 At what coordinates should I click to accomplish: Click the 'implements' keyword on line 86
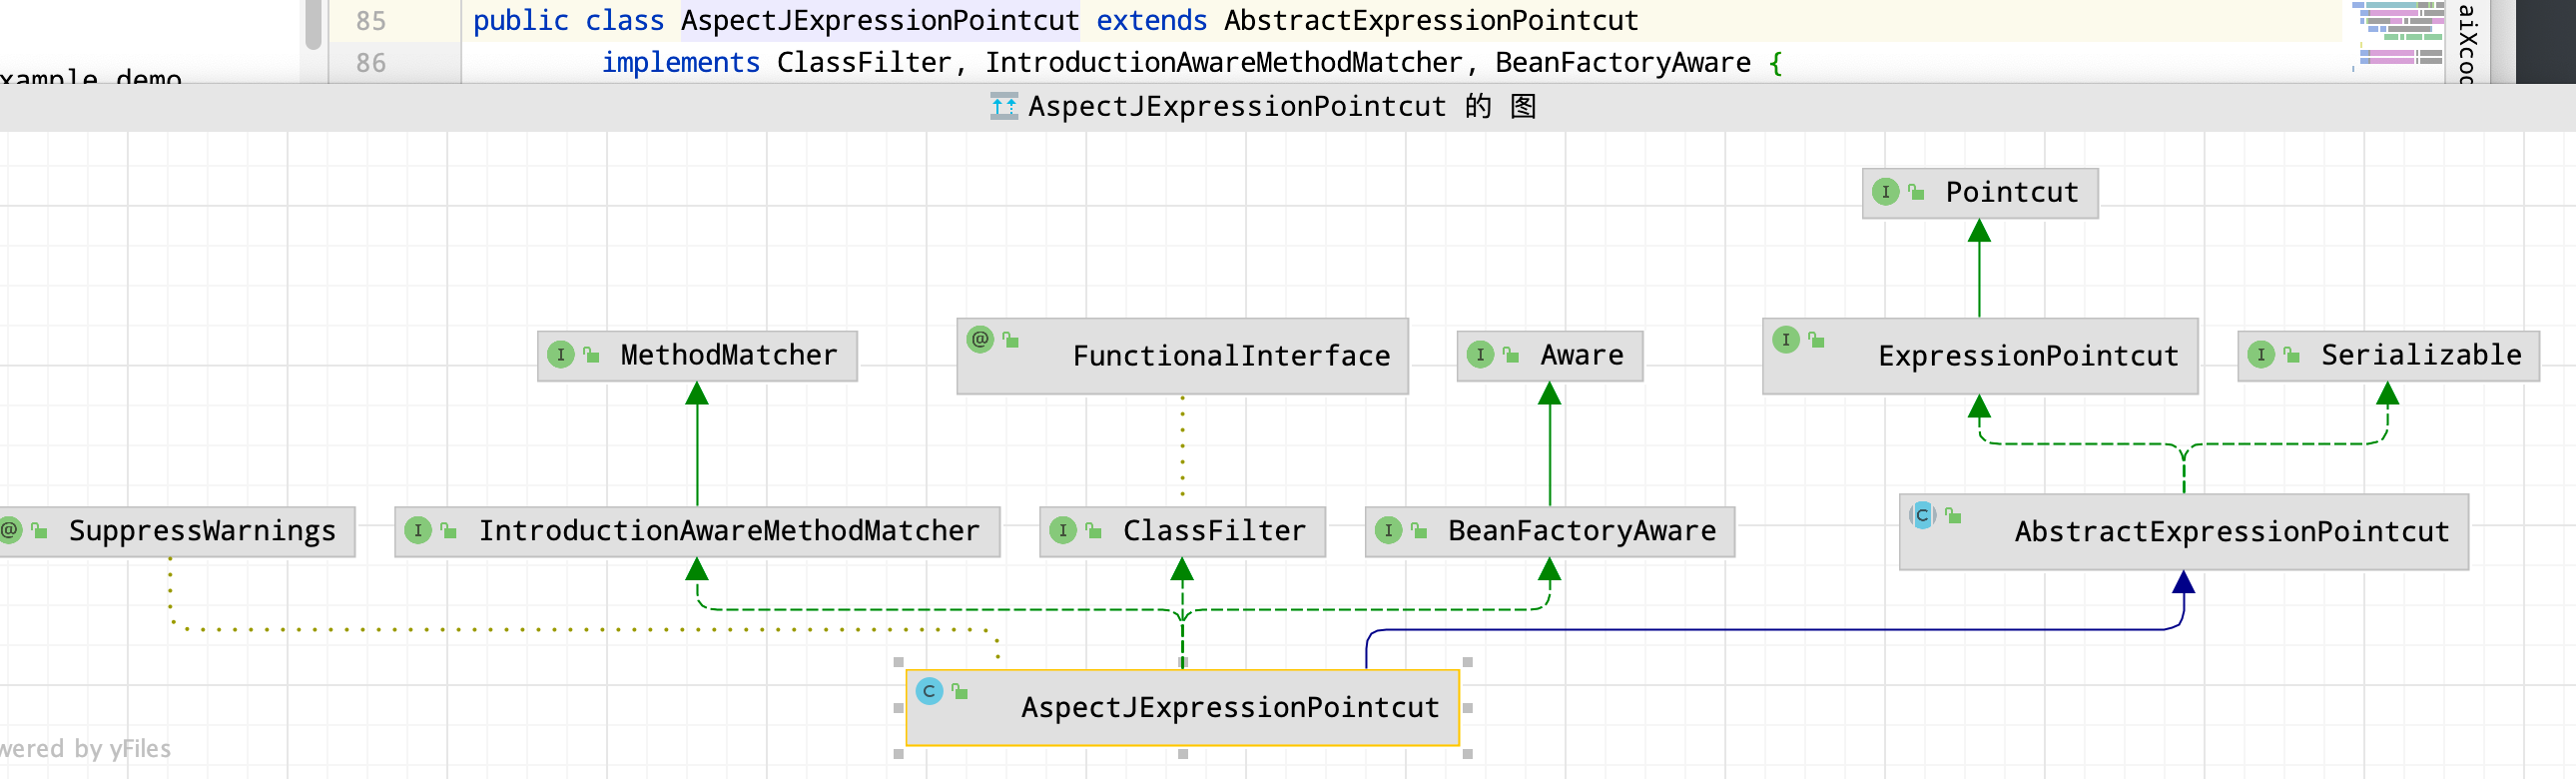[x=680, y=63]
